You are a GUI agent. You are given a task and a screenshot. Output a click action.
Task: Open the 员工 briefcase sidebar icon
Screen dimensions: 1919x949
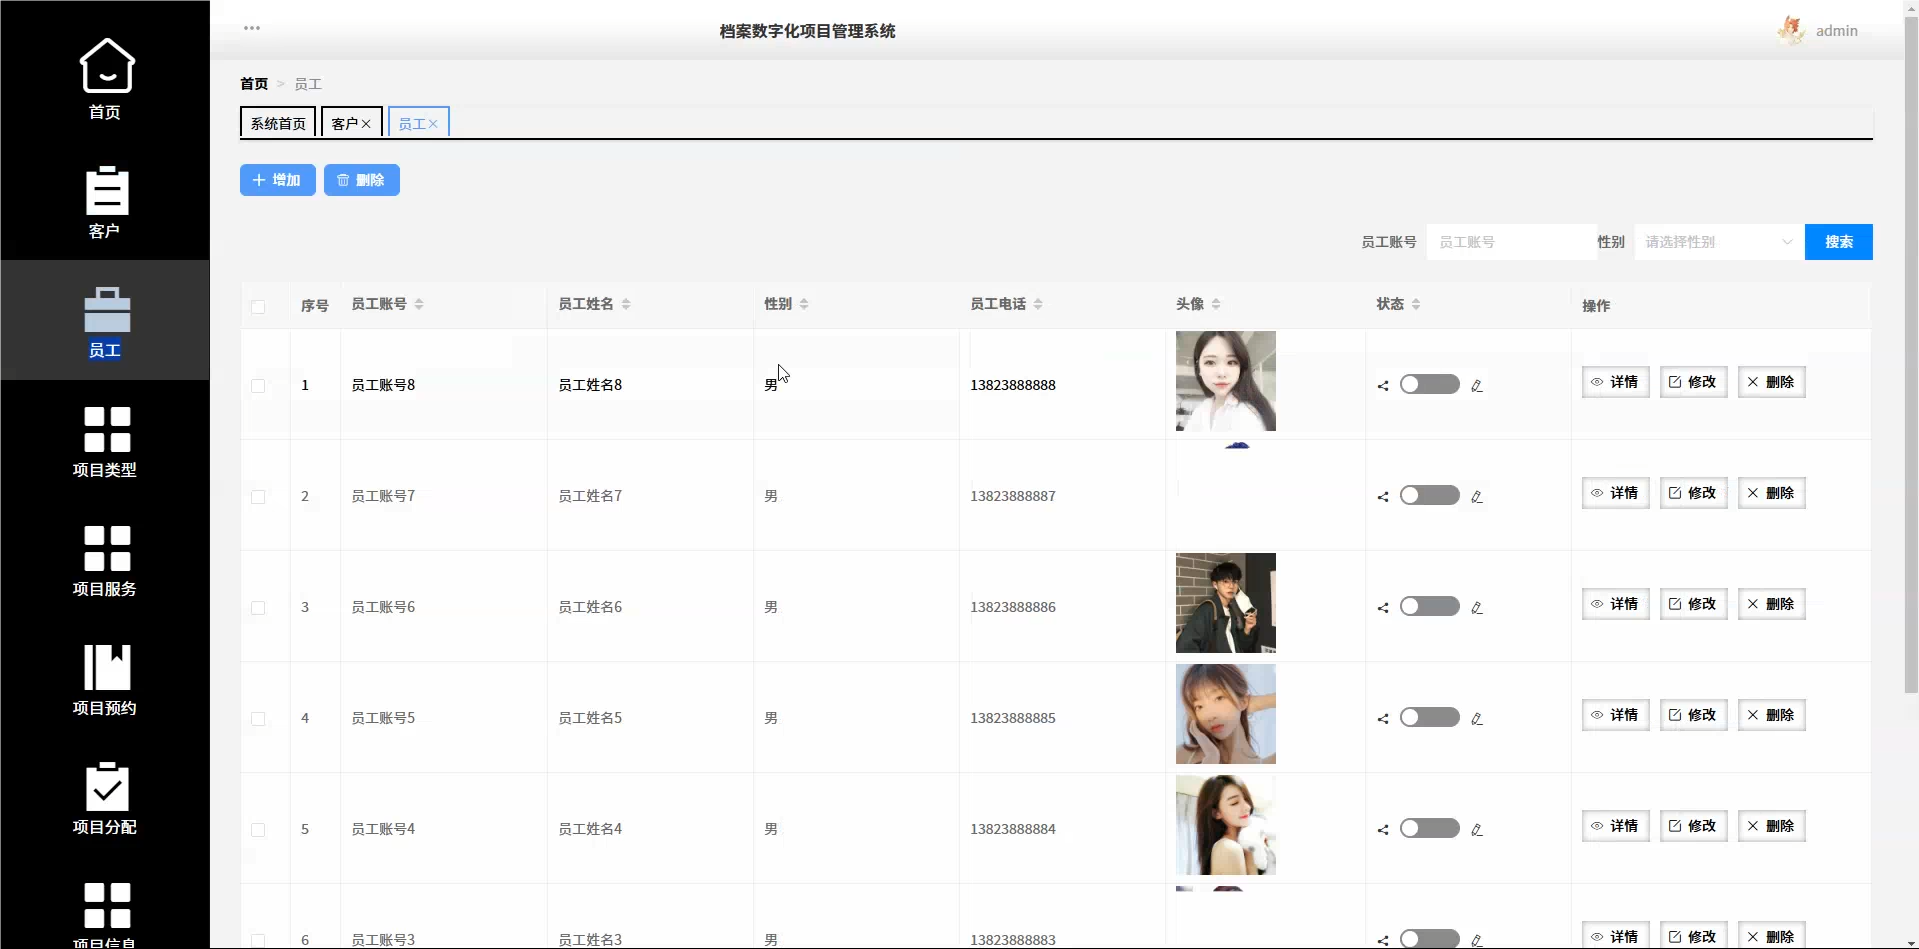pyautogui.click(x=107, y=310)
